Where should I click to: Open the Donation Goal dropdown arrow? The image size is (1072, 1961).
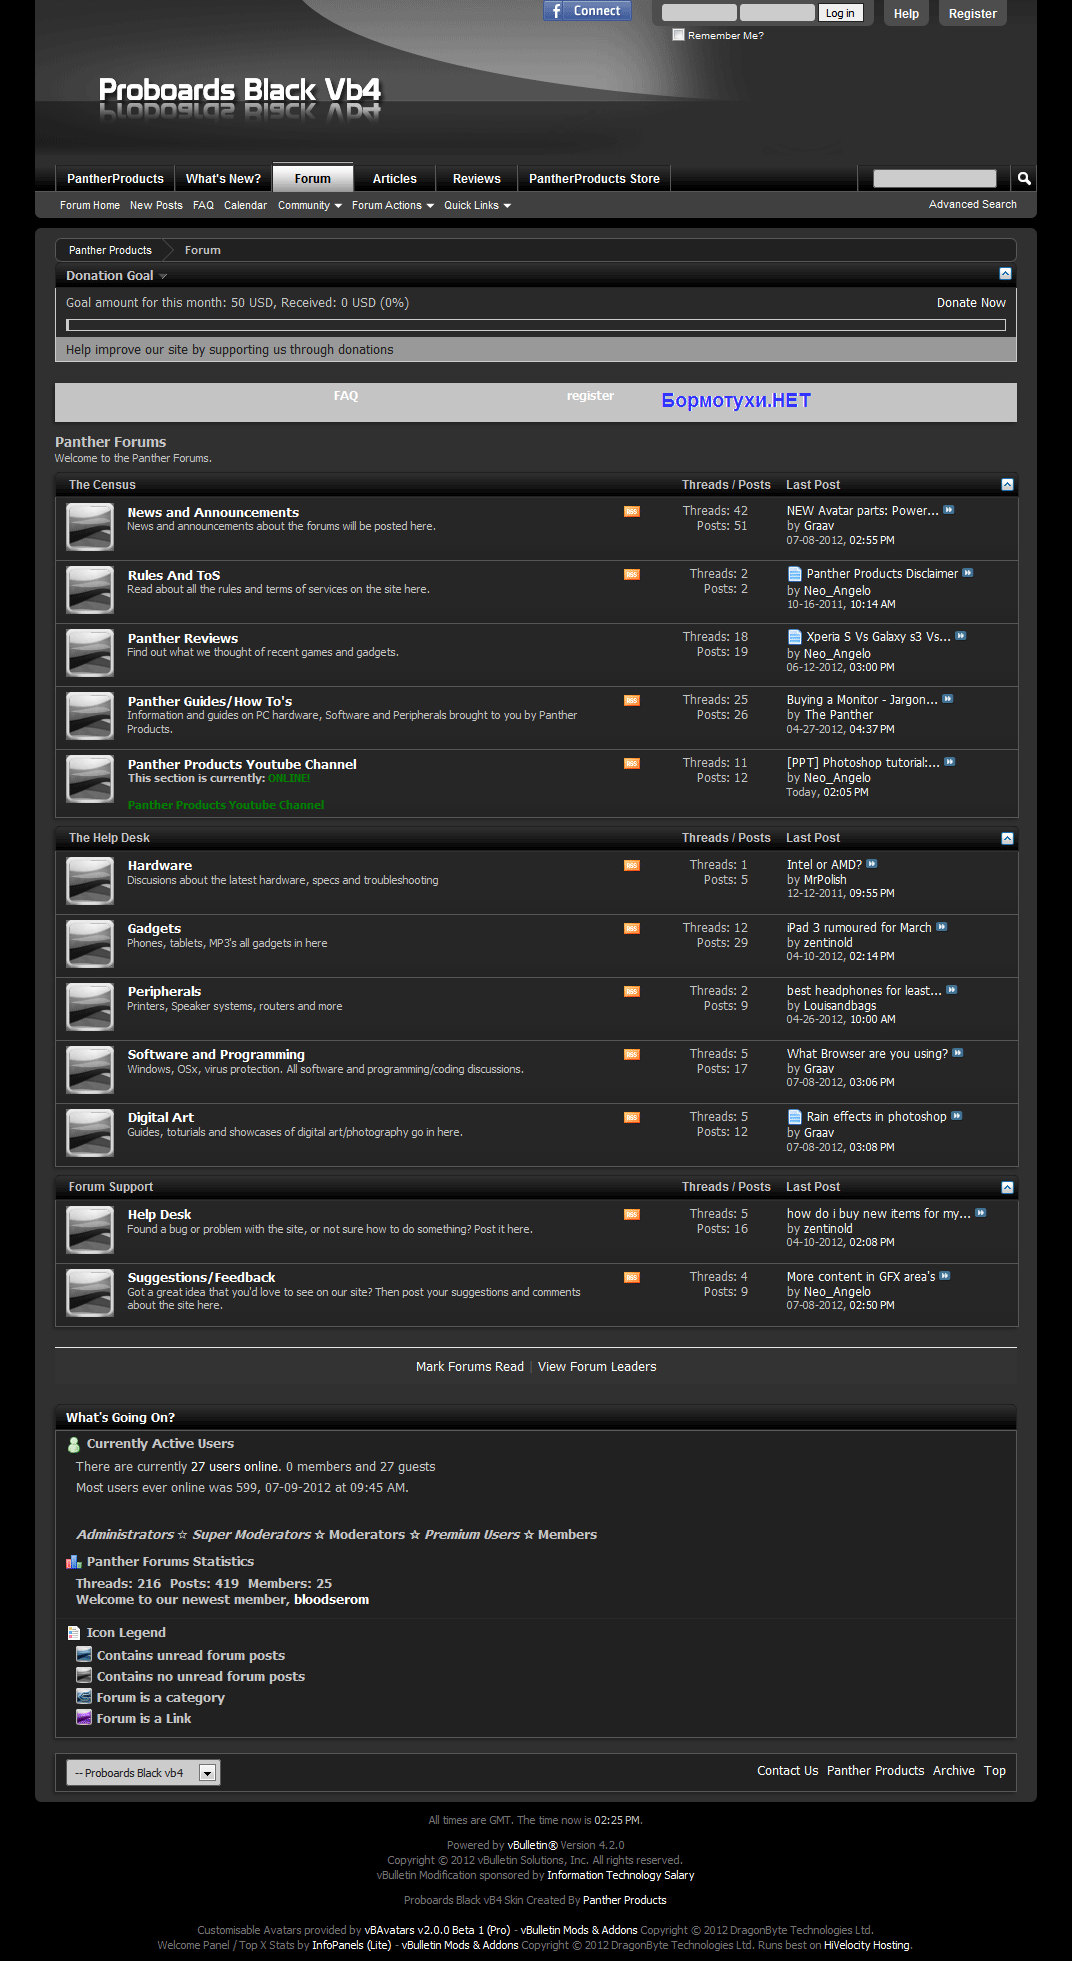163,276
